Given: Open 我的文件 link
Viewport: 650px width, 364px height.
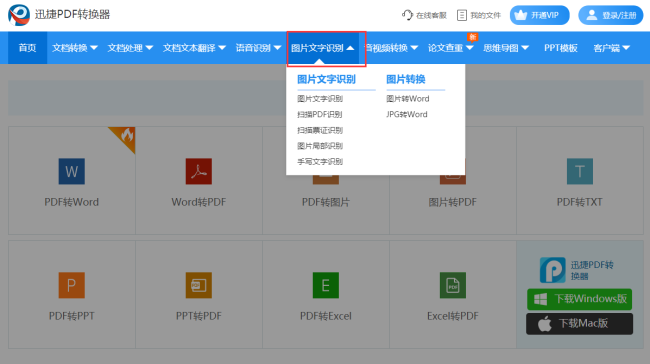Looking at the screenshot, I should [x=479, y=15].
